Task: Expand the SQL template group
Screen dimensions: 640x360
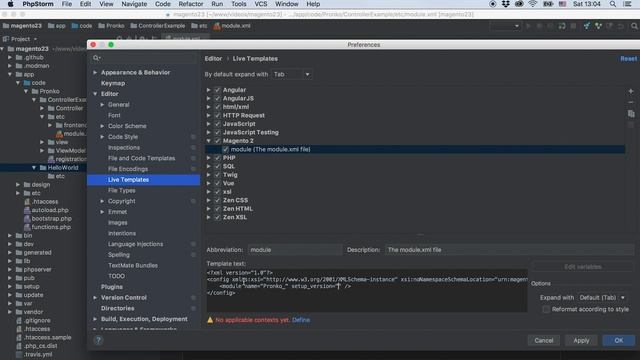Action: tap(209, 166)
